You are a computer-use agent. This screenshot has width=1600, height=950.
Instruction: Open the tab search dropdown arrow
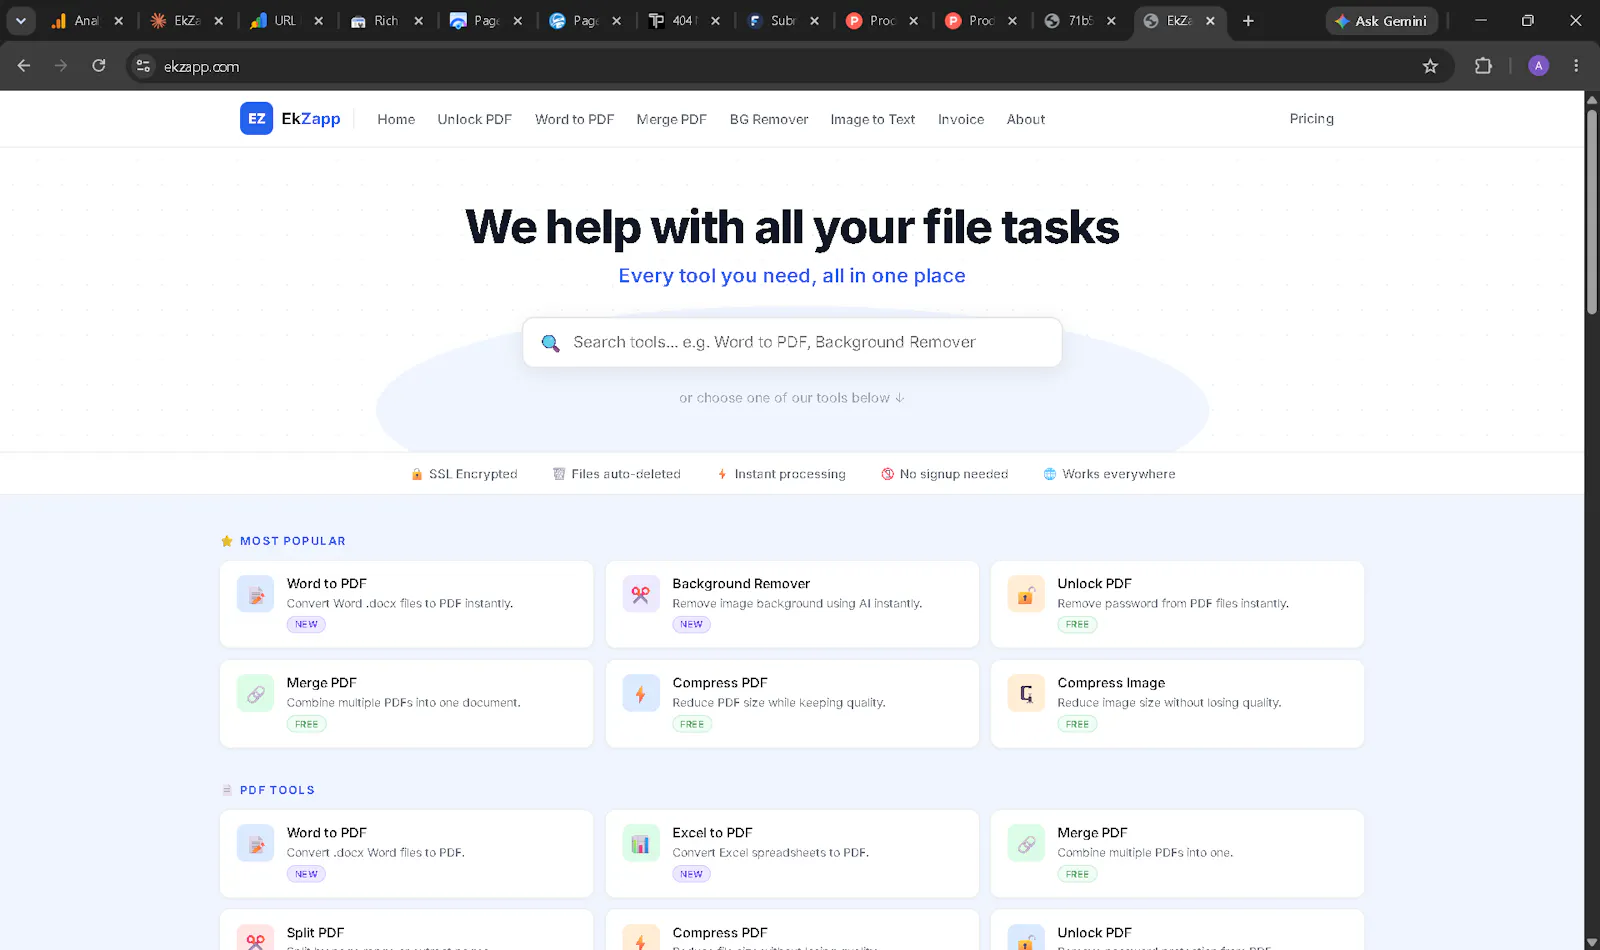click(x=21, y=21)
